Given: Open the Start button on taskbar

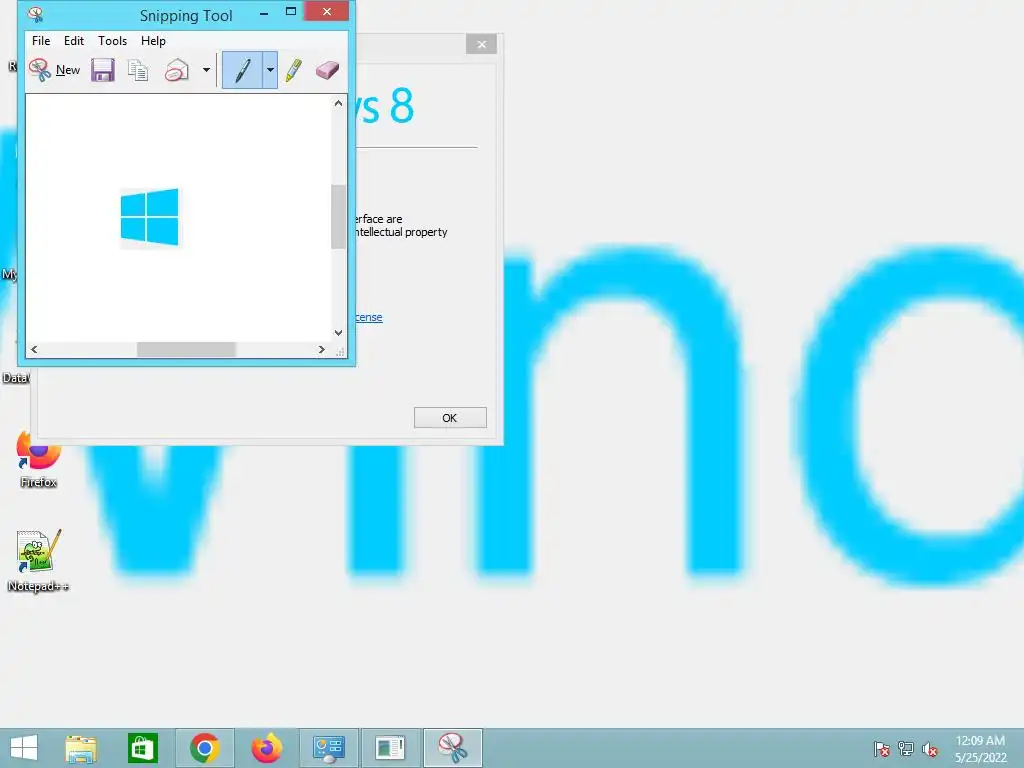Looking at the screenshot, I should 24,748.
